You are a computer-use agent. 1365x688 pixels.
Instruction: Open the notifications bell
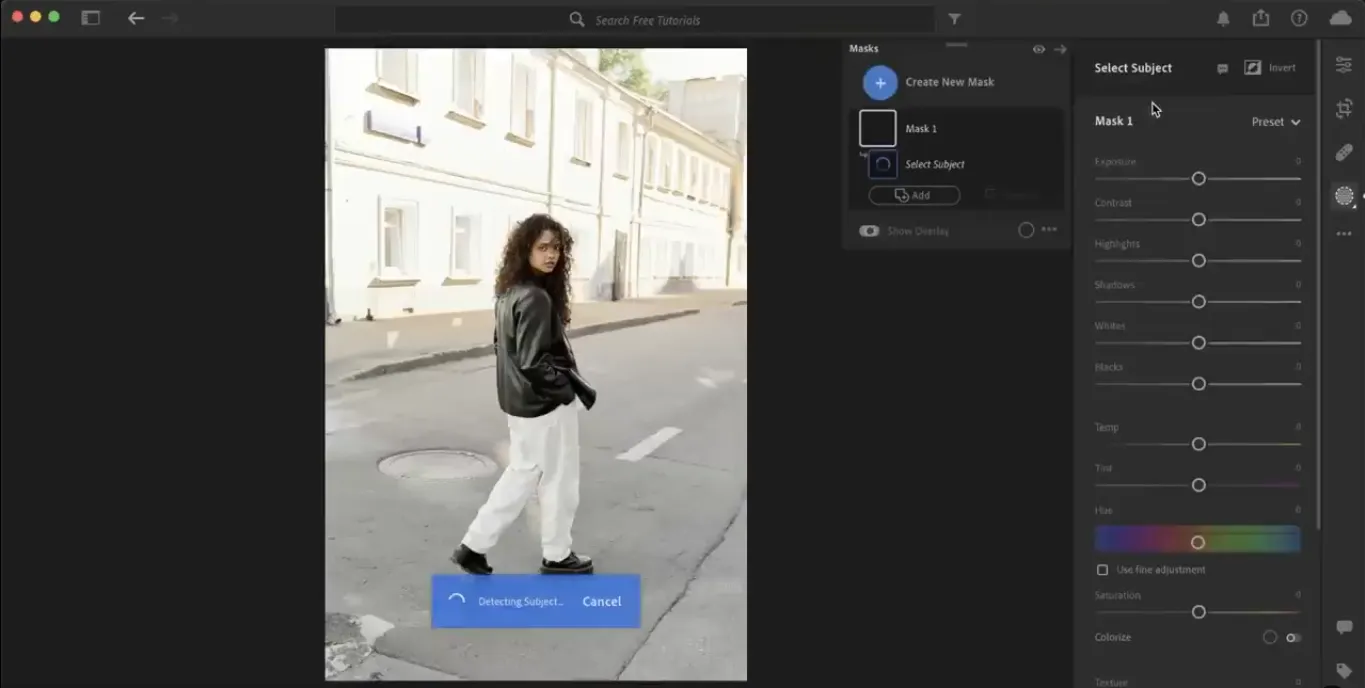coord(1223,19)
